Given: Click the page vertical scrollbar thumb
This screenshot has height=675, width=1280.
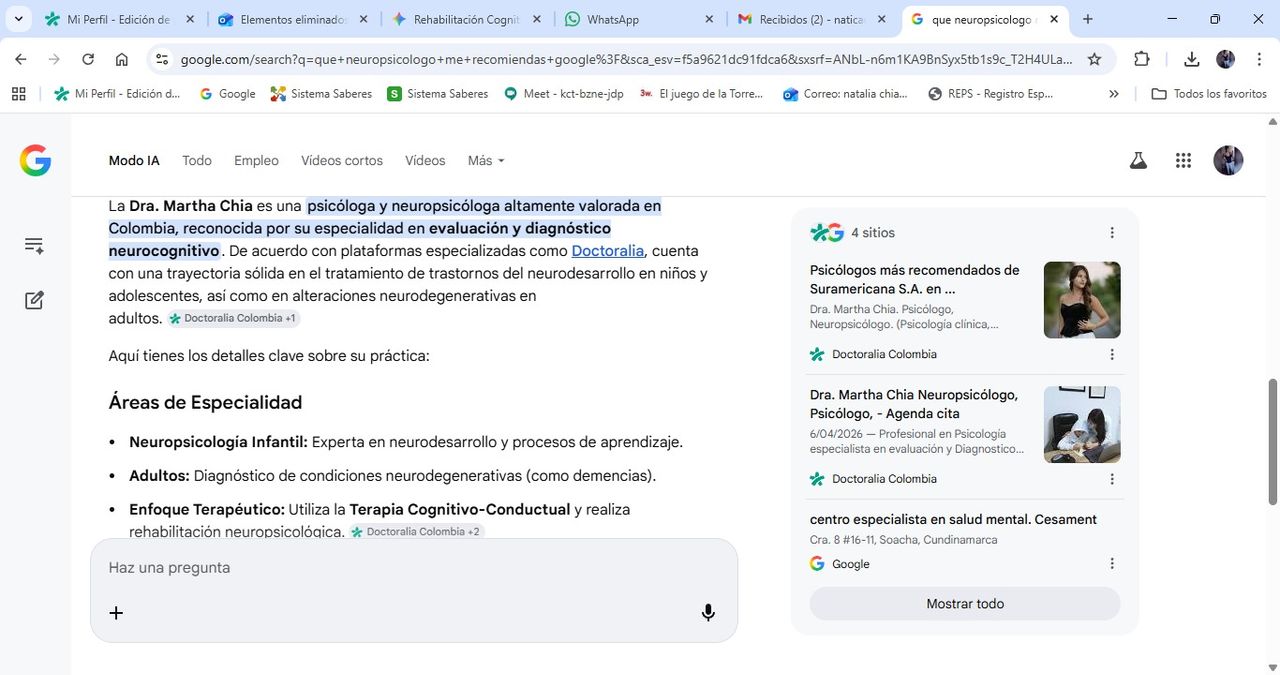Looking at the screenshot, I should 1273,441.
